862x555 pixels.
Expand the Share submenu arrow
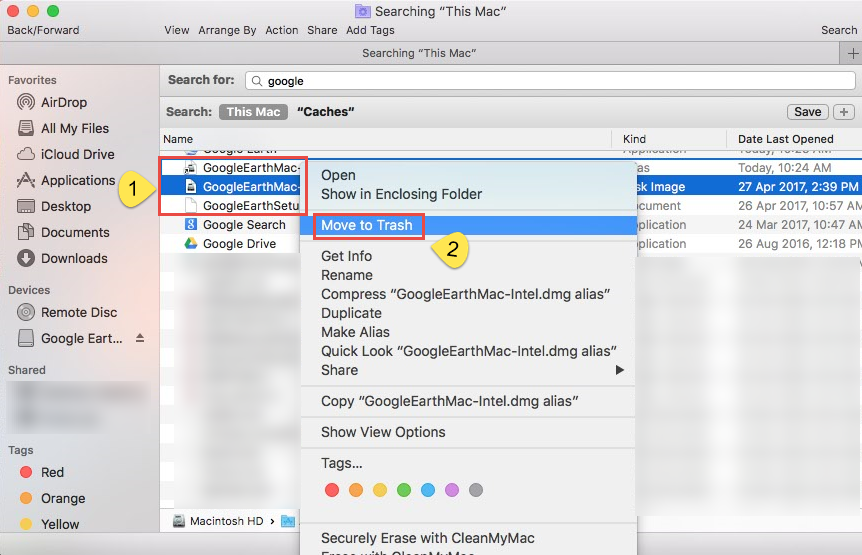coord(619,370)
